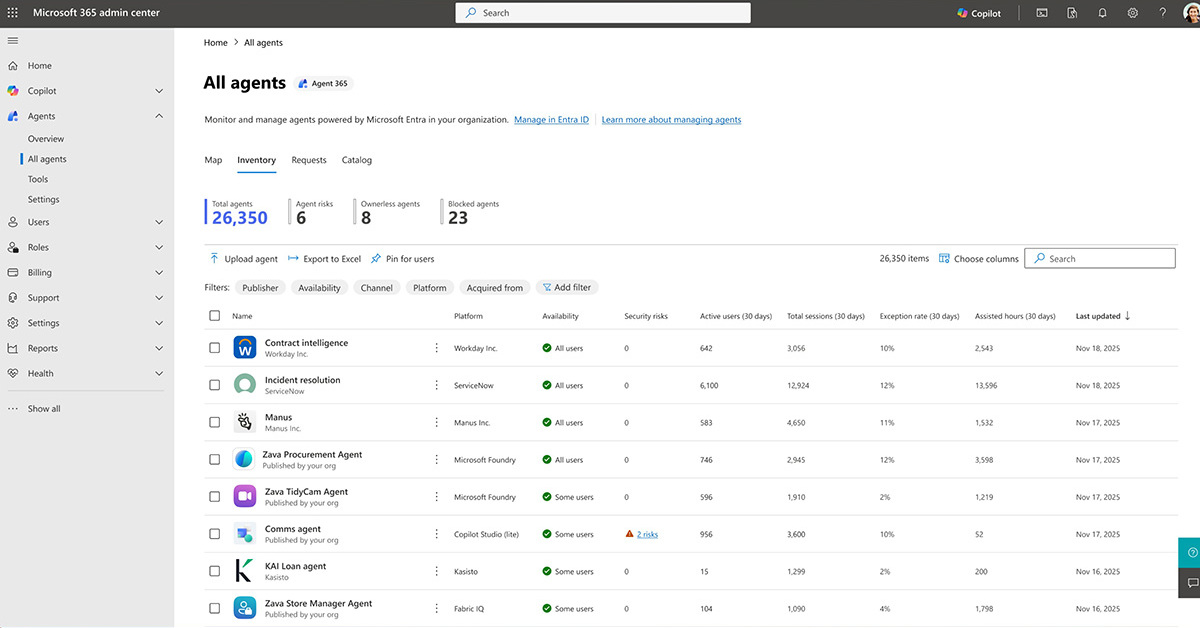The height and width of the screenshot is (628, 1200).
Task: Open the app launcher waffle icon
Action: coord(13,13)
